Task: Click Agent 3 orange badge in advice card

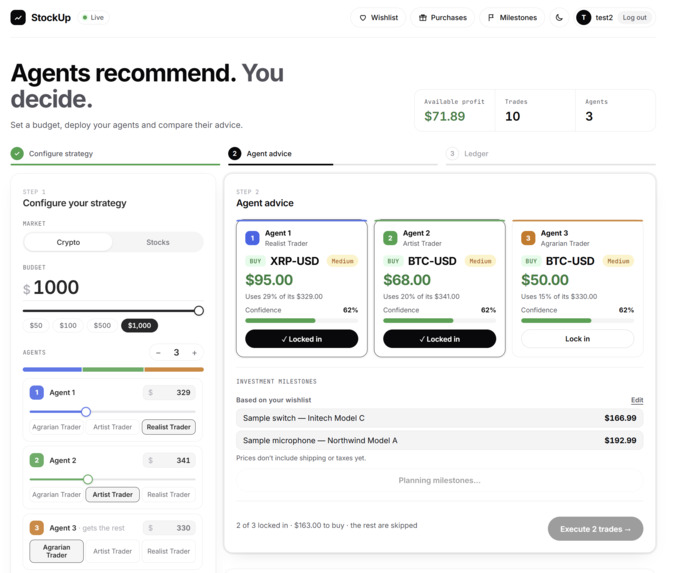Action: [528, 238]
